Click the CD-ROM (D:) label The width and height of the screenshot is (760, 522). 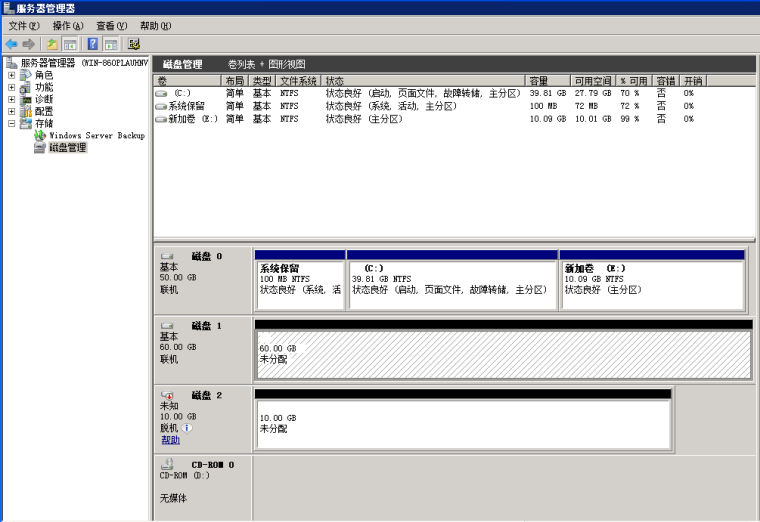tap(185, 475)
